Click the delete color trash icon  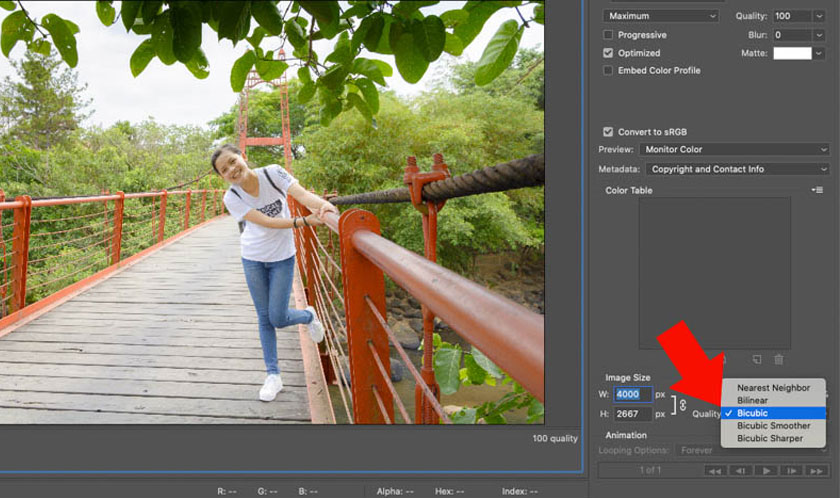click(x=779, y=359)
